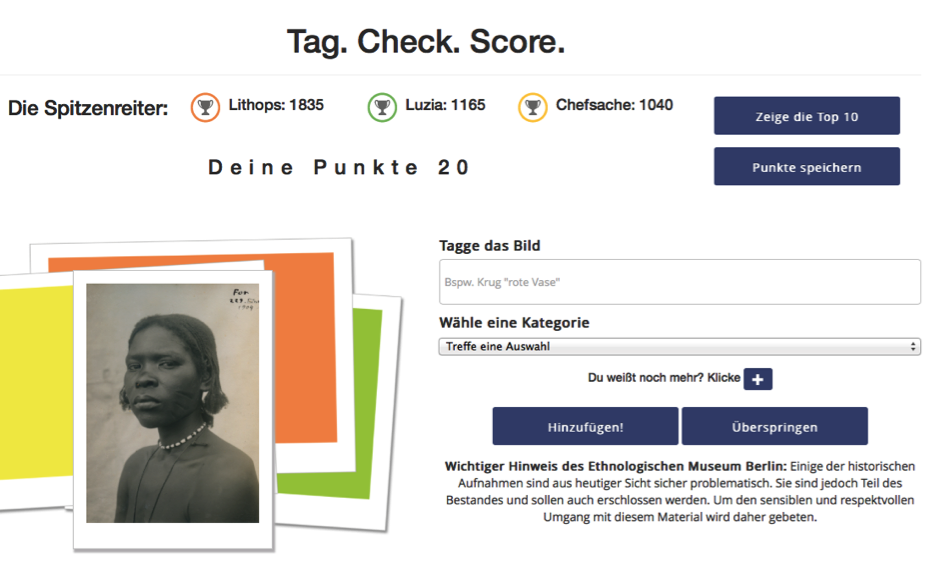Image resolution: width=945 pixels, height=562 pixels.
Task: Show the top 10 leaderboard
Action: [x=806, y=116]
